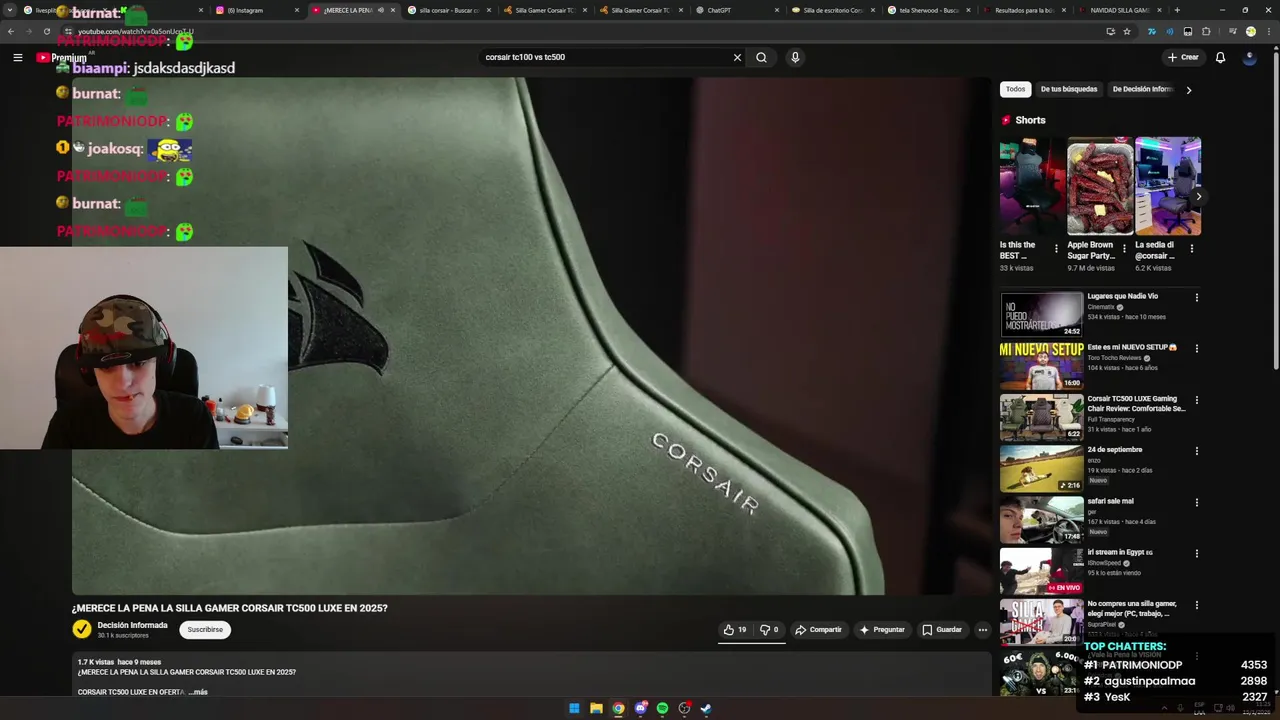Open the Crear dropdown
The image size is (1280, 720).
coord(1183,57)
